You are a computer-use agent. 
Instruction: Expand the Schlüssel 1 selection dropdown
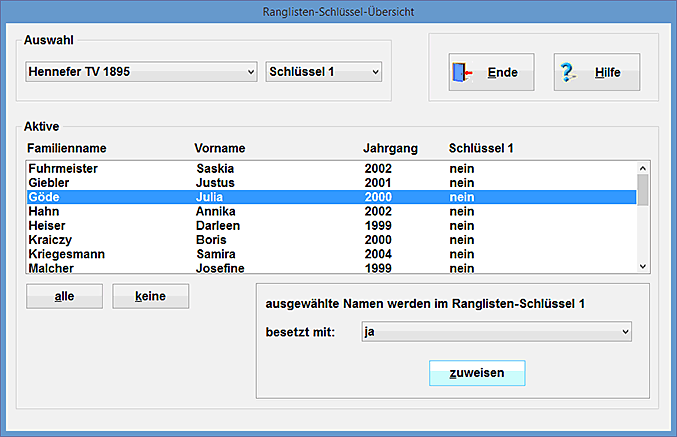coord(324,72)
